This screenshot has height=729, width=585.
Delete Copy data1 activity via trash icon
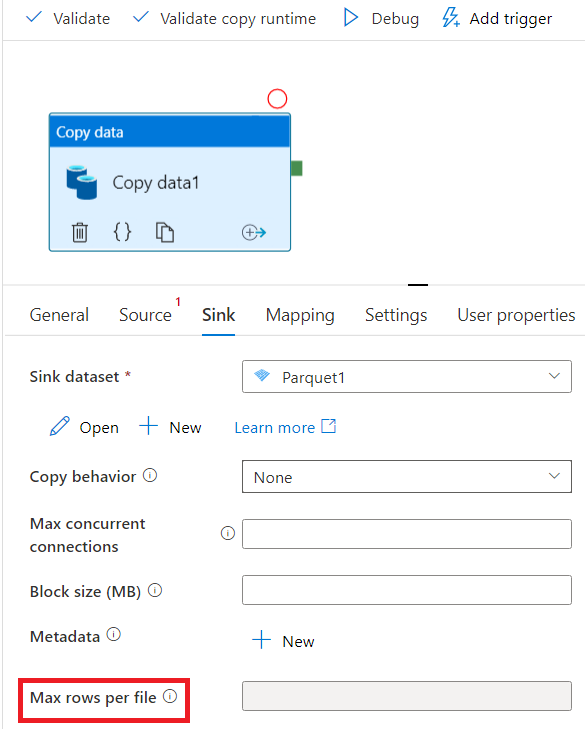point(80,232)
